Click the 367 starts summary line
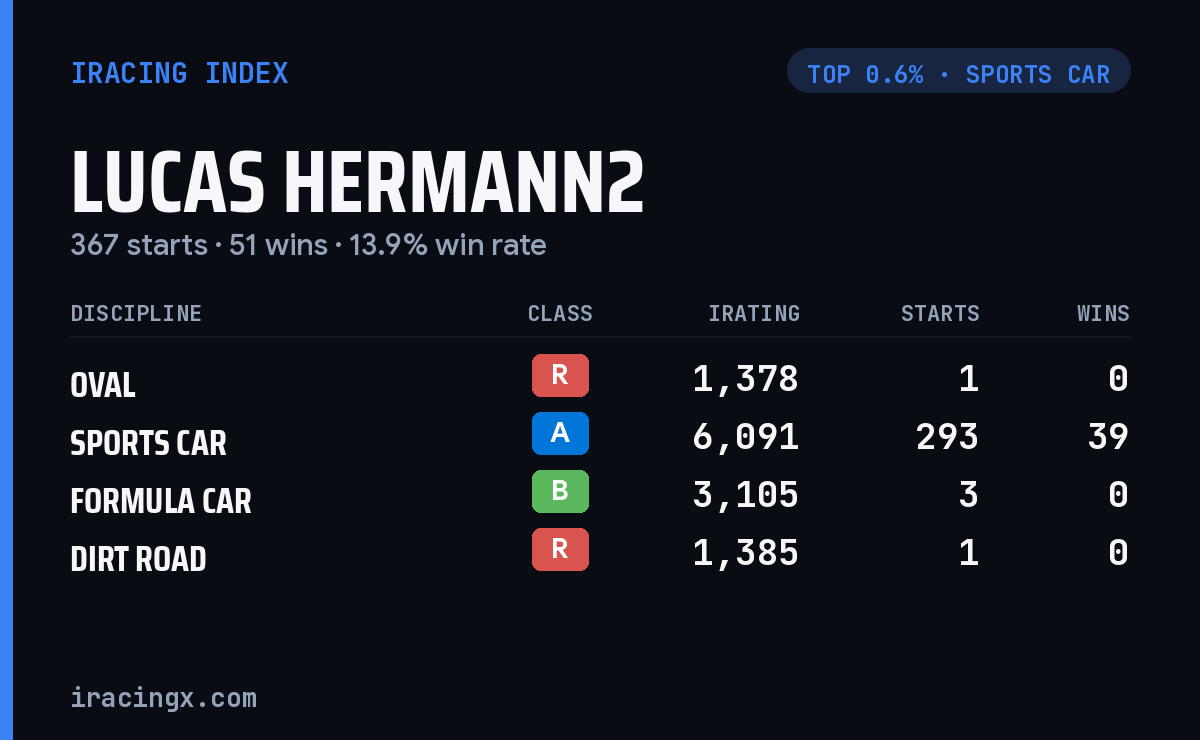The image size is (1200, 740). tap(308, 245)
